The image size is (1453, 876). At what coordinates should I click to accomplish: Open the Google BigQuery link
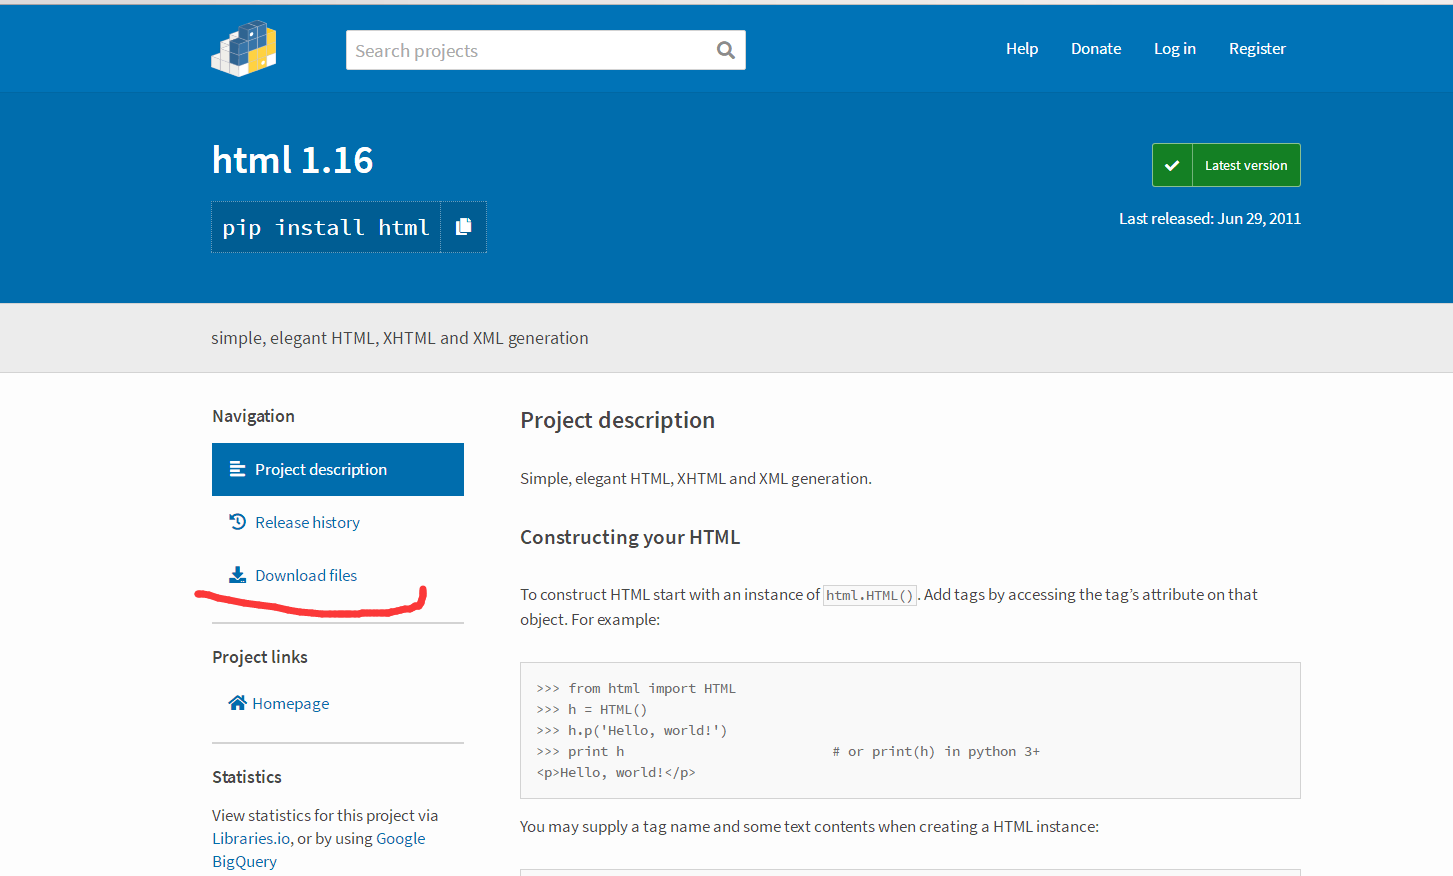(x=318, y=850)
